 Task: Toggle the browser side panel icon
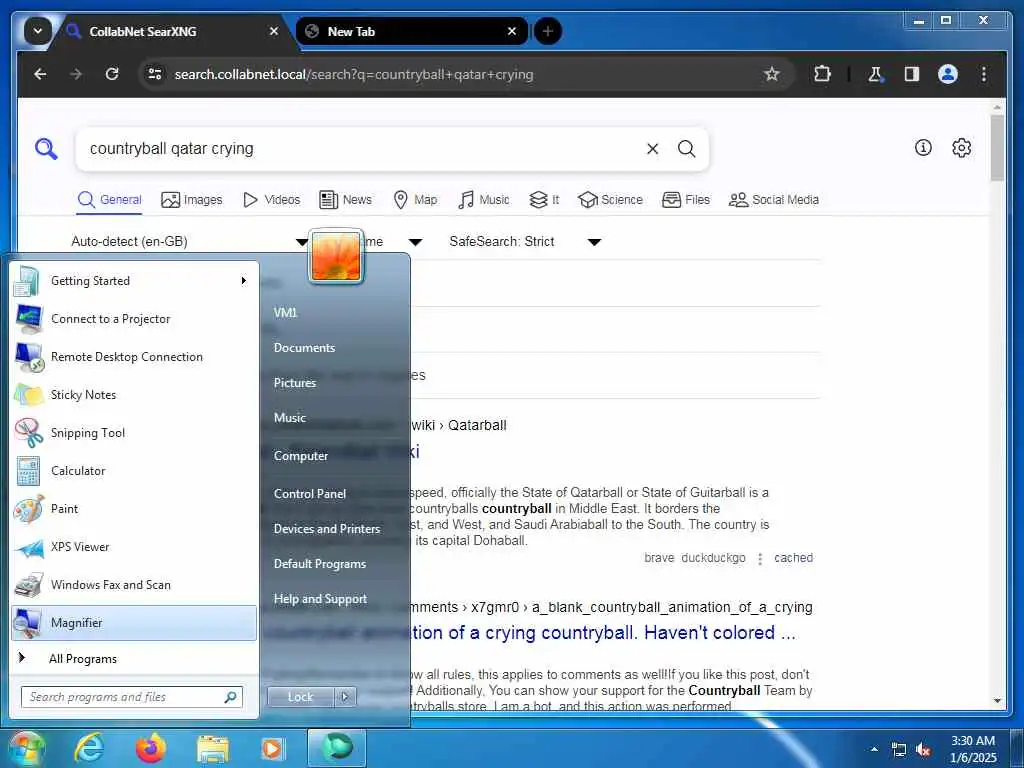tap(912, 74)
